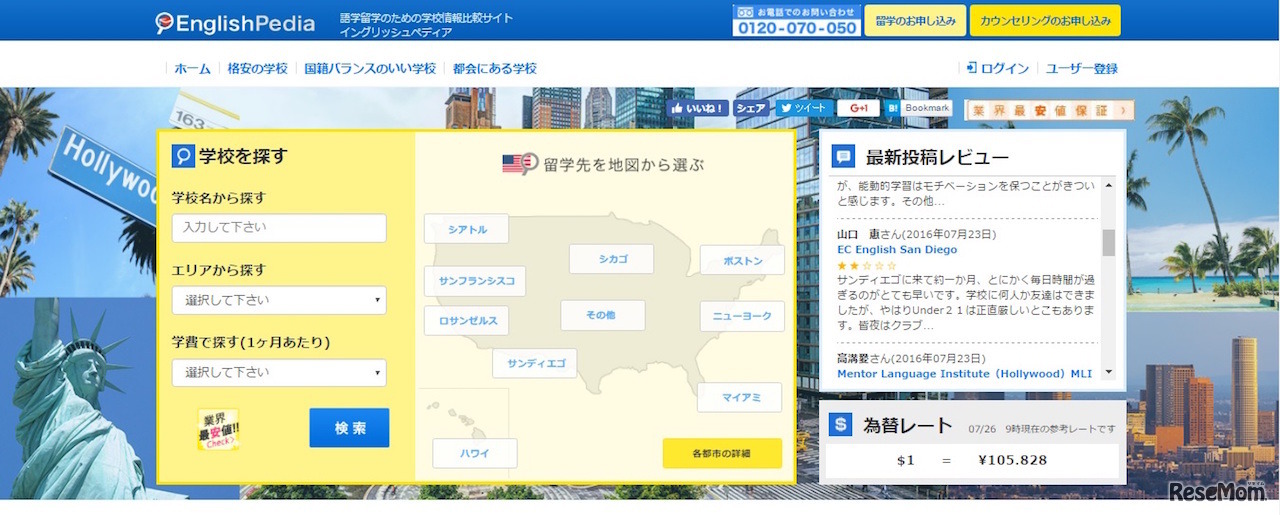This screenshot has height=515, width=1280.
Task: Click the US flag map icon
Action: (520, 164)
